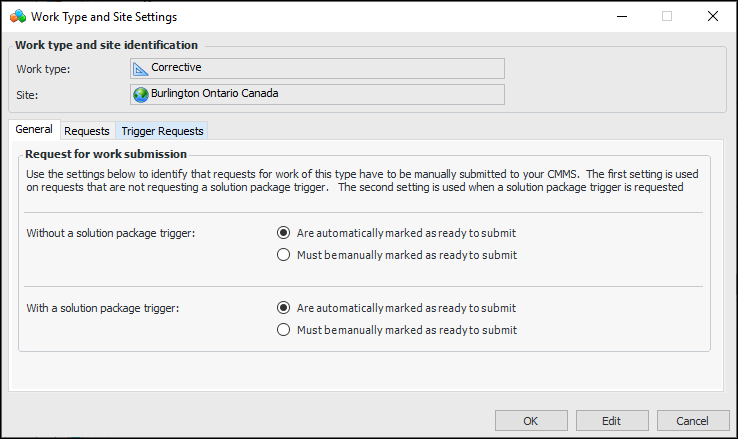
Task: Click the application icon in the title bar
Action: pyautogui.click(x=17, y=17)
